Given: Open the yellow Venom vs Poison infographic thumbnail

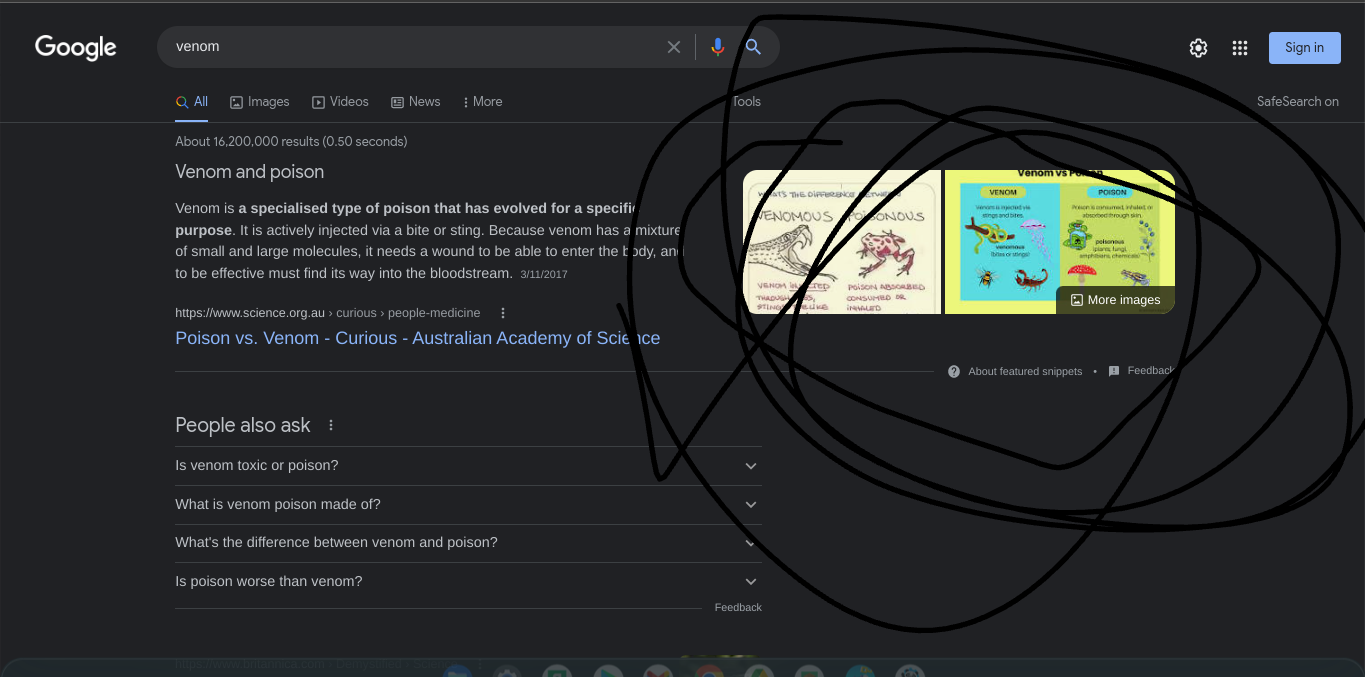Looking at the screenshot, I should click(x=1060, y=241).
